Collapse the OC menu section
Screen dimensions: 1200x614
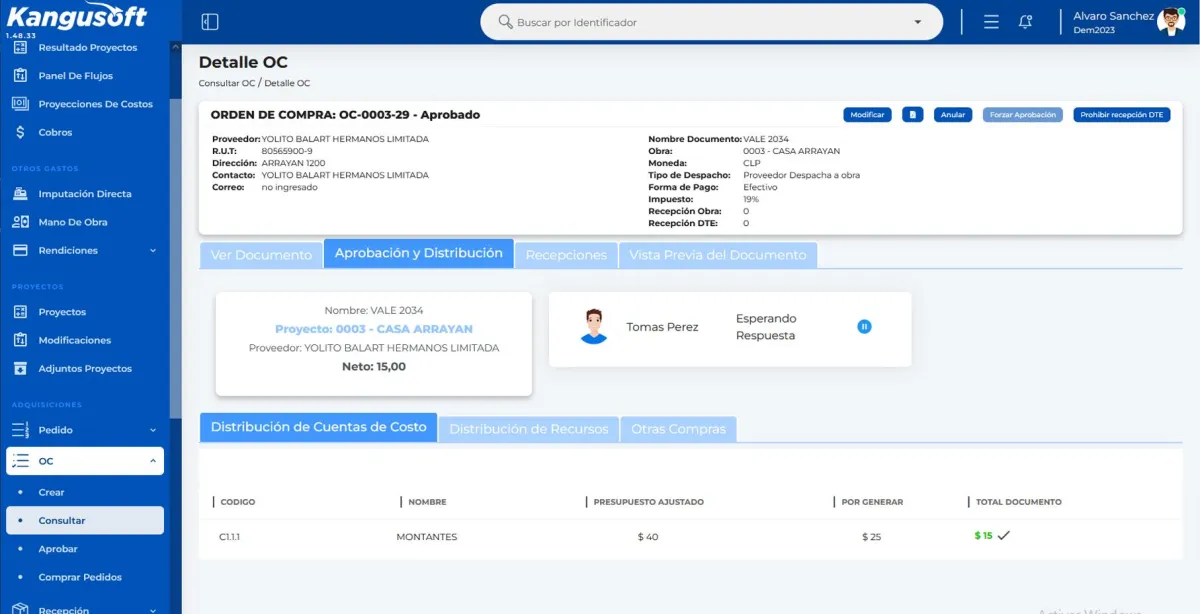(x=153, y=461)
